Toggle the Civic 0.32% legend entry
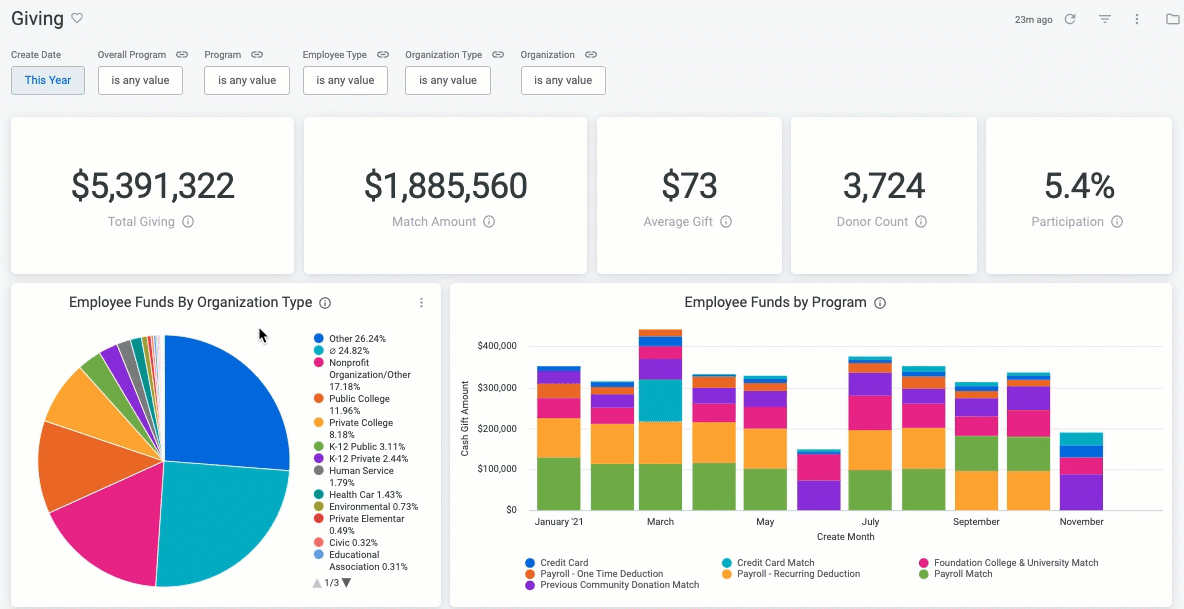The image size is (1184, 609). pyautogui.click(x=346, y=543)
